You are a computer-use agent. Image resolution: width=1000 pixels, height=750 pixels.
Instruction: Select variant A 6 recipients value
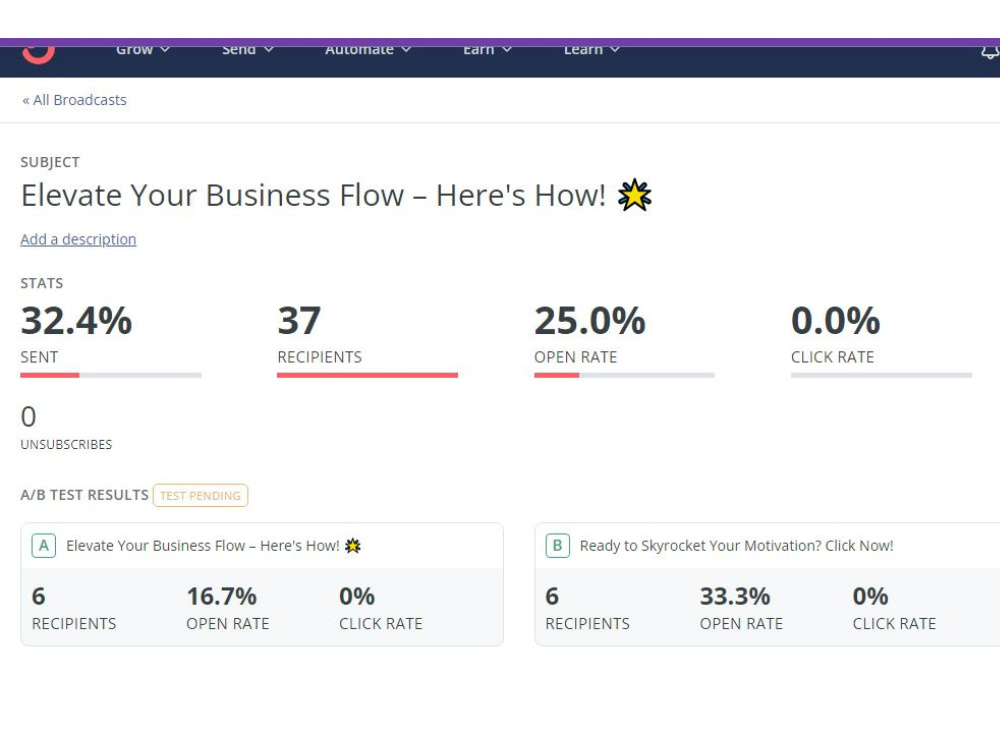click(39, 597)
